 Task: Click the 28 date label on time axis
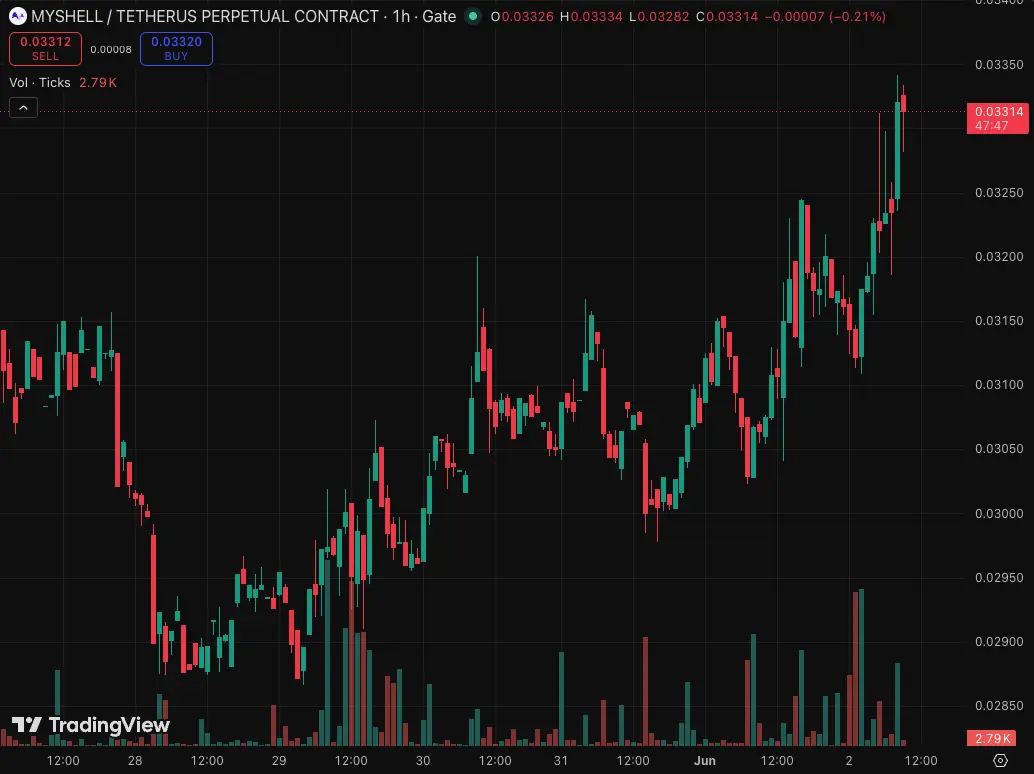(135, 761)
